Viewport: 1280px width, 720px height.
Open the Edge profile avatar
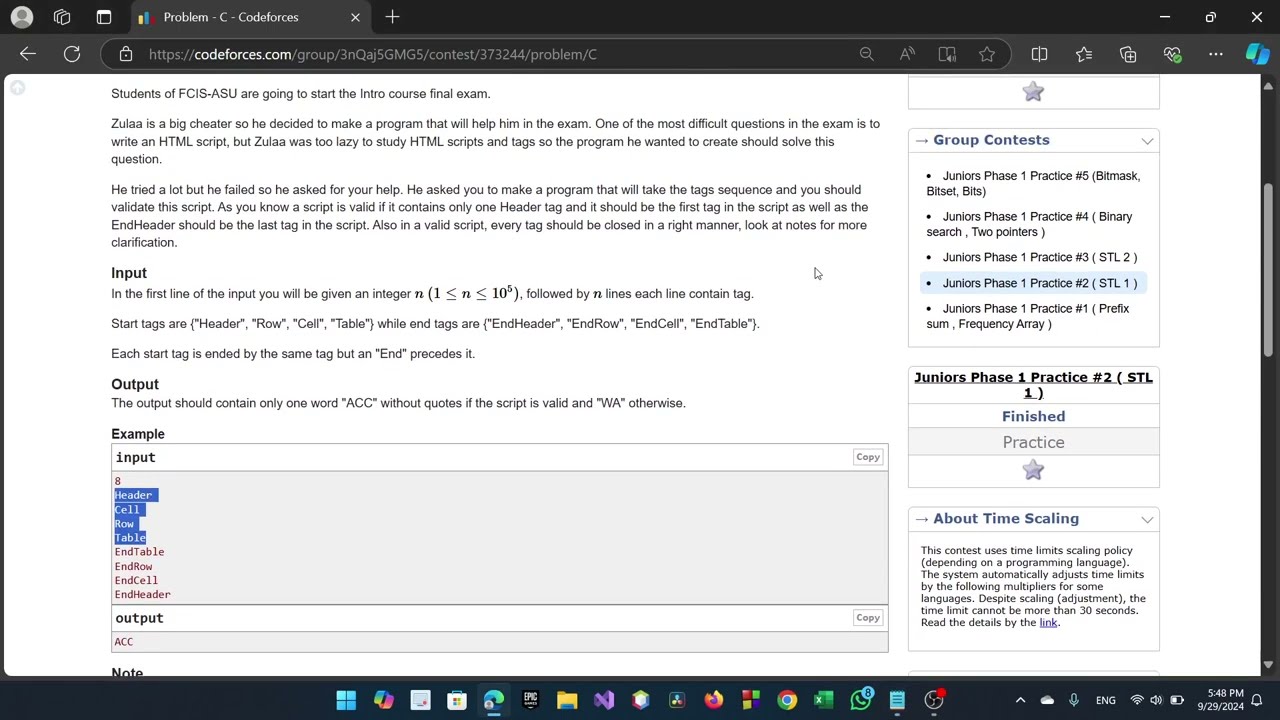[x=21, y=17]
